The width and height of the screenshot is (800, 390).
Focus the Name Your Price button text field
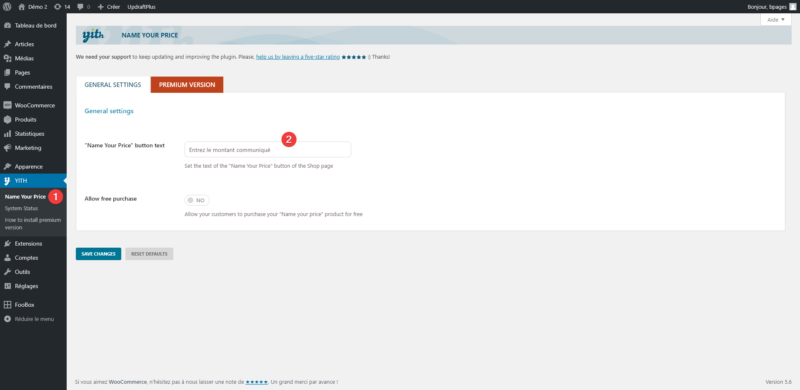point(268,150)
